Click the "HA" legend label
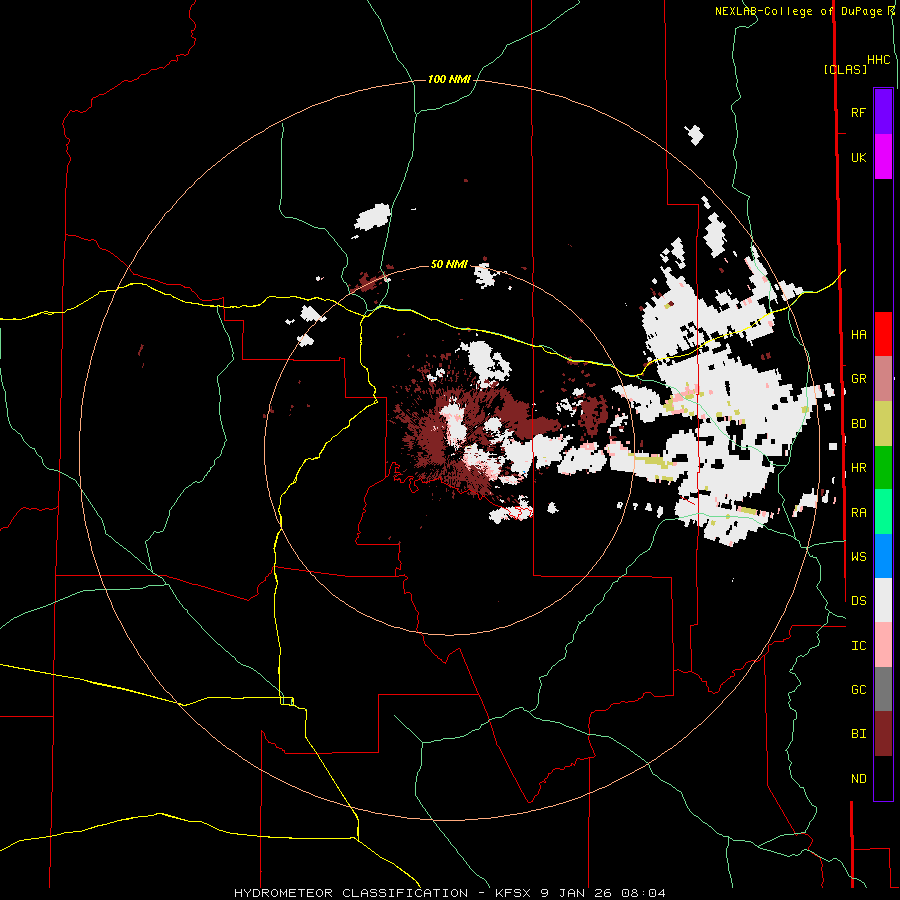Viewport: 900px width, 900px height. 858,335
